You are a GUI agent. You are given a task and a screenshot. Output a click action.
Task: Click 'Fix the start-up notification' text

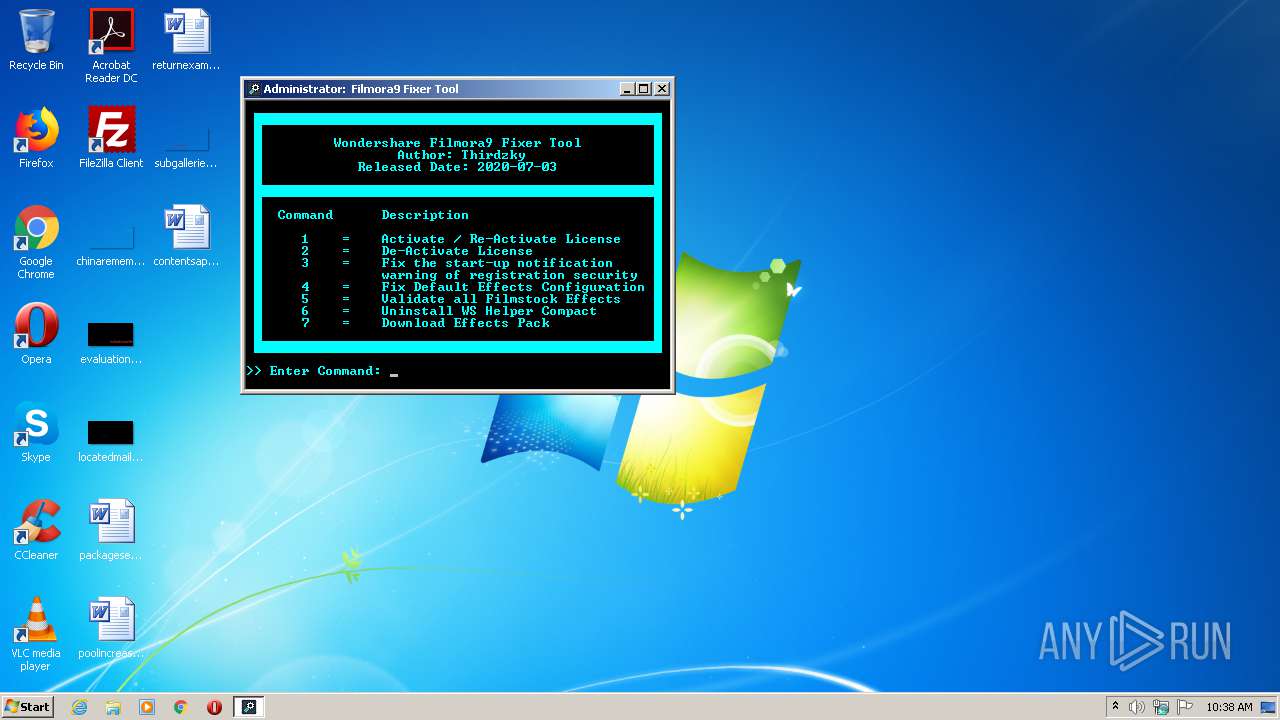(497, 263)
